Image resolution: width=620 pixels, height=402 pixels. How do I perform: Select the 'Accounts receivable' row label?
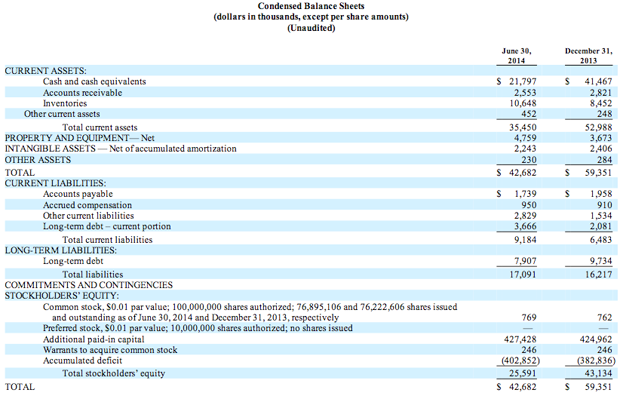pos(83,92)
